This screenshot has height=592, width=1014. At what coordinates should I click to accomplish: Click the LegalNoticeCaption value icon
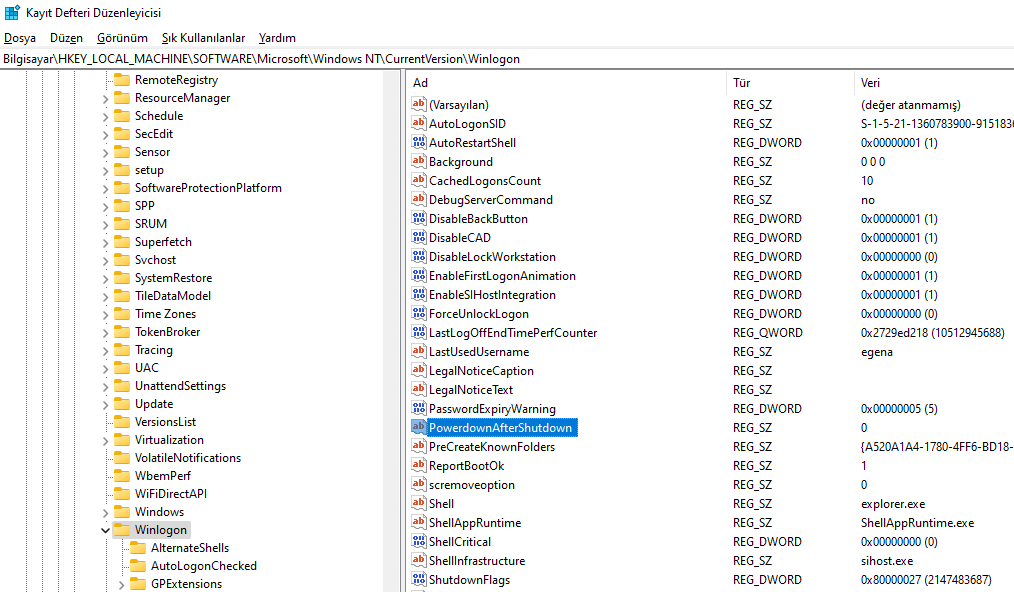[418, 370]
